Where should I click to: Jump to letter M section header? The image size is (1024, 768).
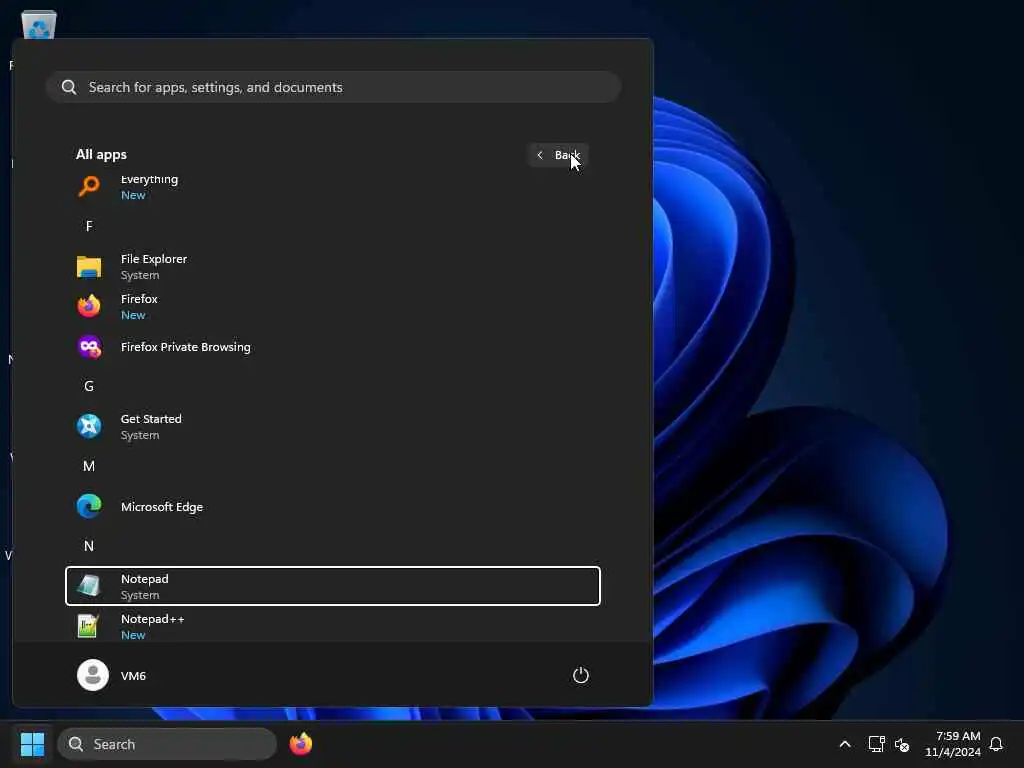(89, 466)
